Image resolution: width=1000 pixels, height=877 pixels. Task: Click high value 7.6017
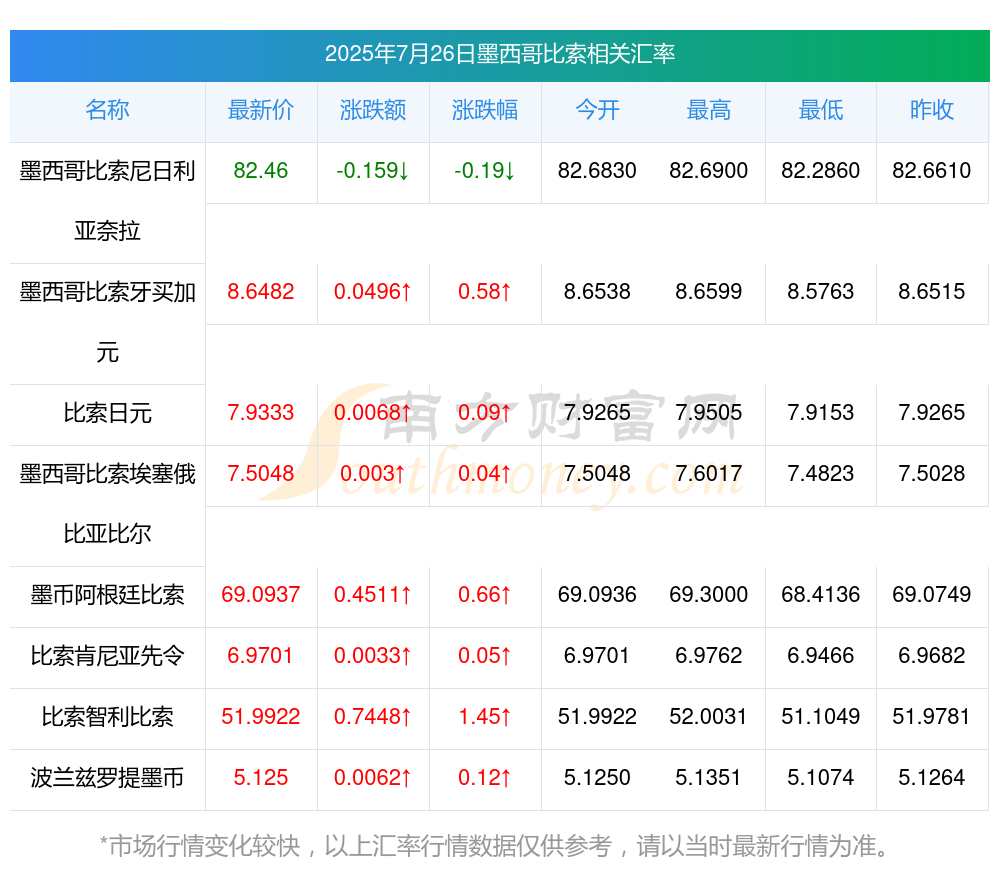(709, 474)
